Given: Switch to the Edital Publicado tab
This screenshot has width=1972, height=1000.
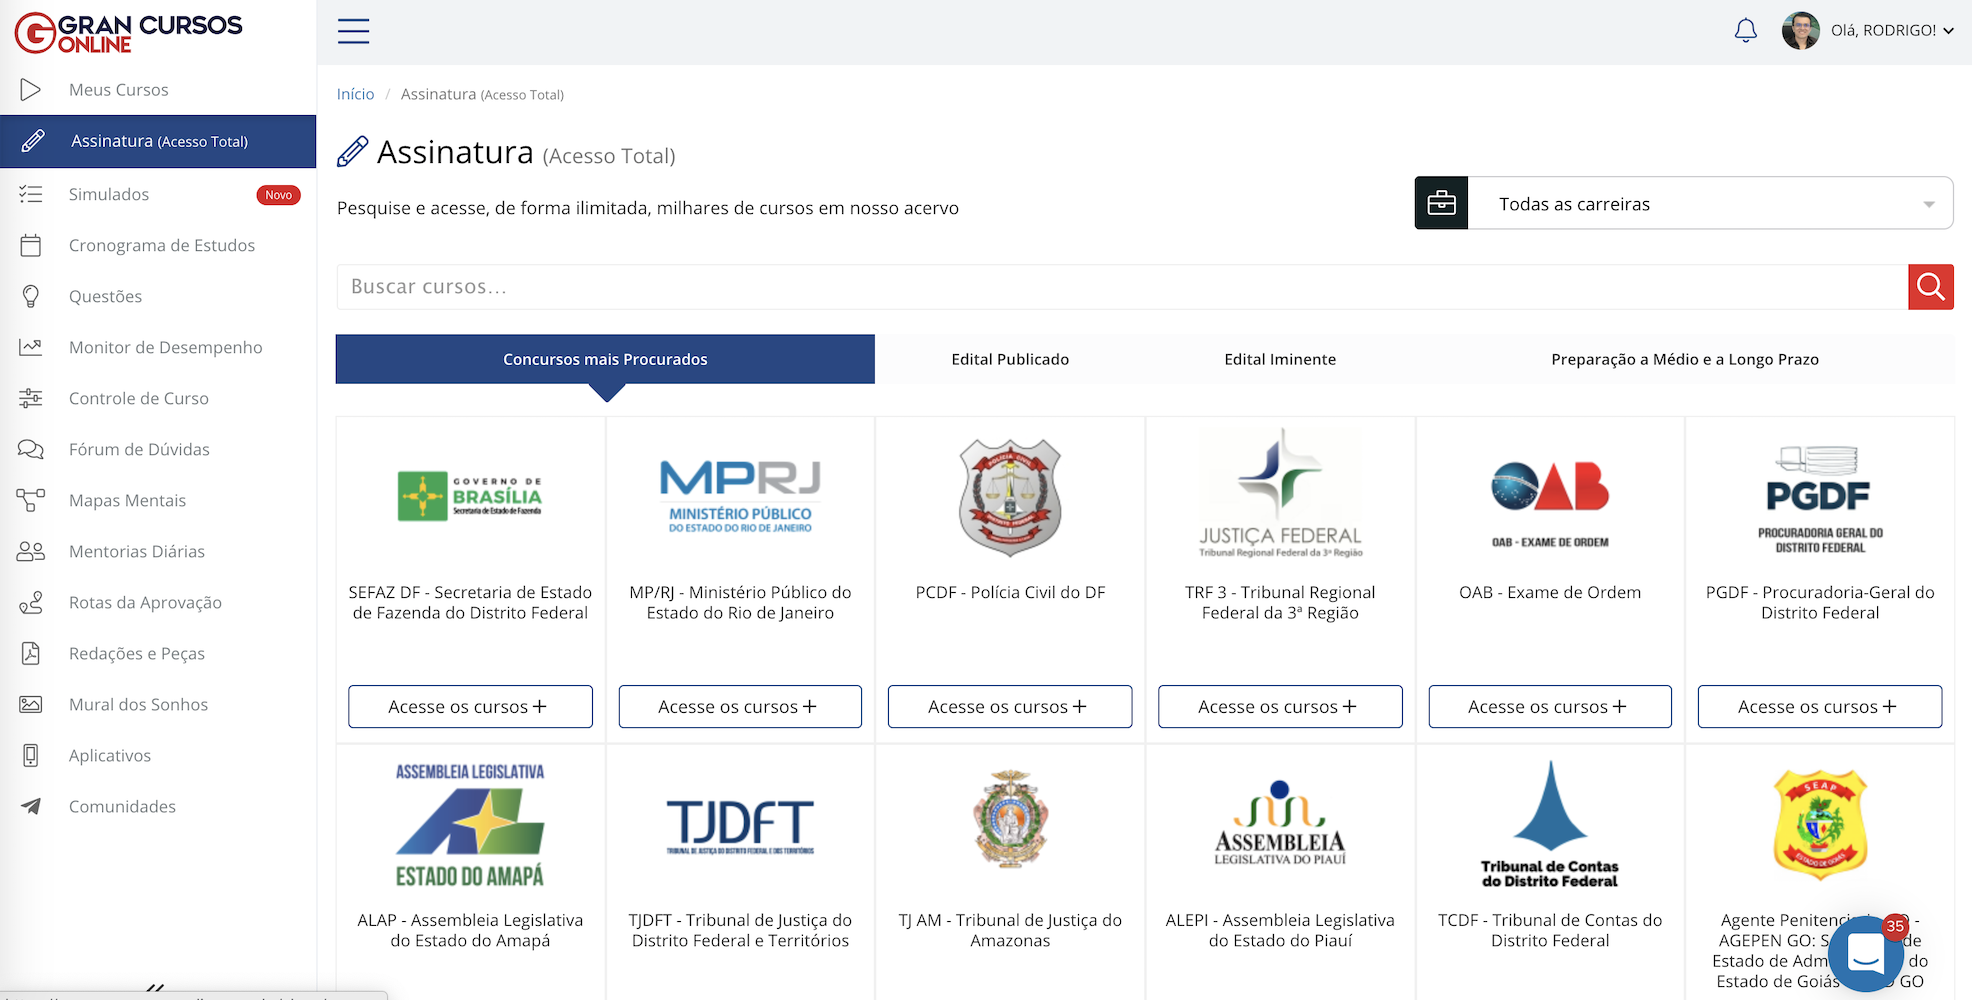Looking at the screenshot, I should pos(1010,359).
